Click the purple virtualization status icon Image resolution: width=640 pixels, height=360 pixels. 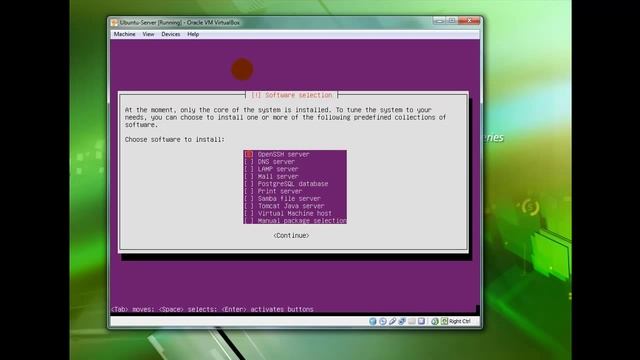pyautogui.click(x=421, y=321)
